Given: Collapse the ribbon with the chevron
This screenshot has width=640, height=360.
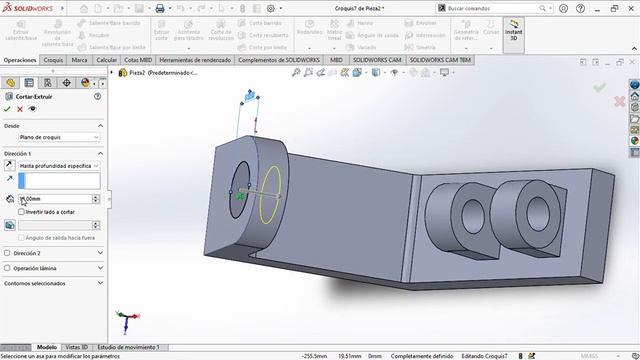Looking at the screenshot, I should click(634, 49).
